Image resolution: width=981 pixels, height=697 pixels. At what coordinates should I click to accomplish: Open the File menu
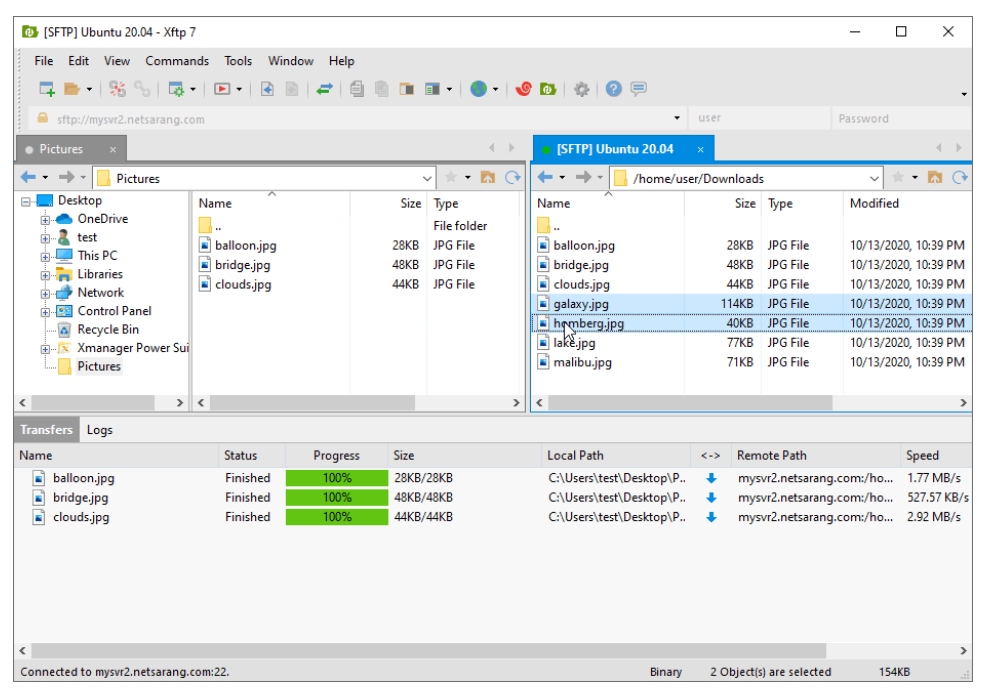pyautogui.click(x=44, y=61)
